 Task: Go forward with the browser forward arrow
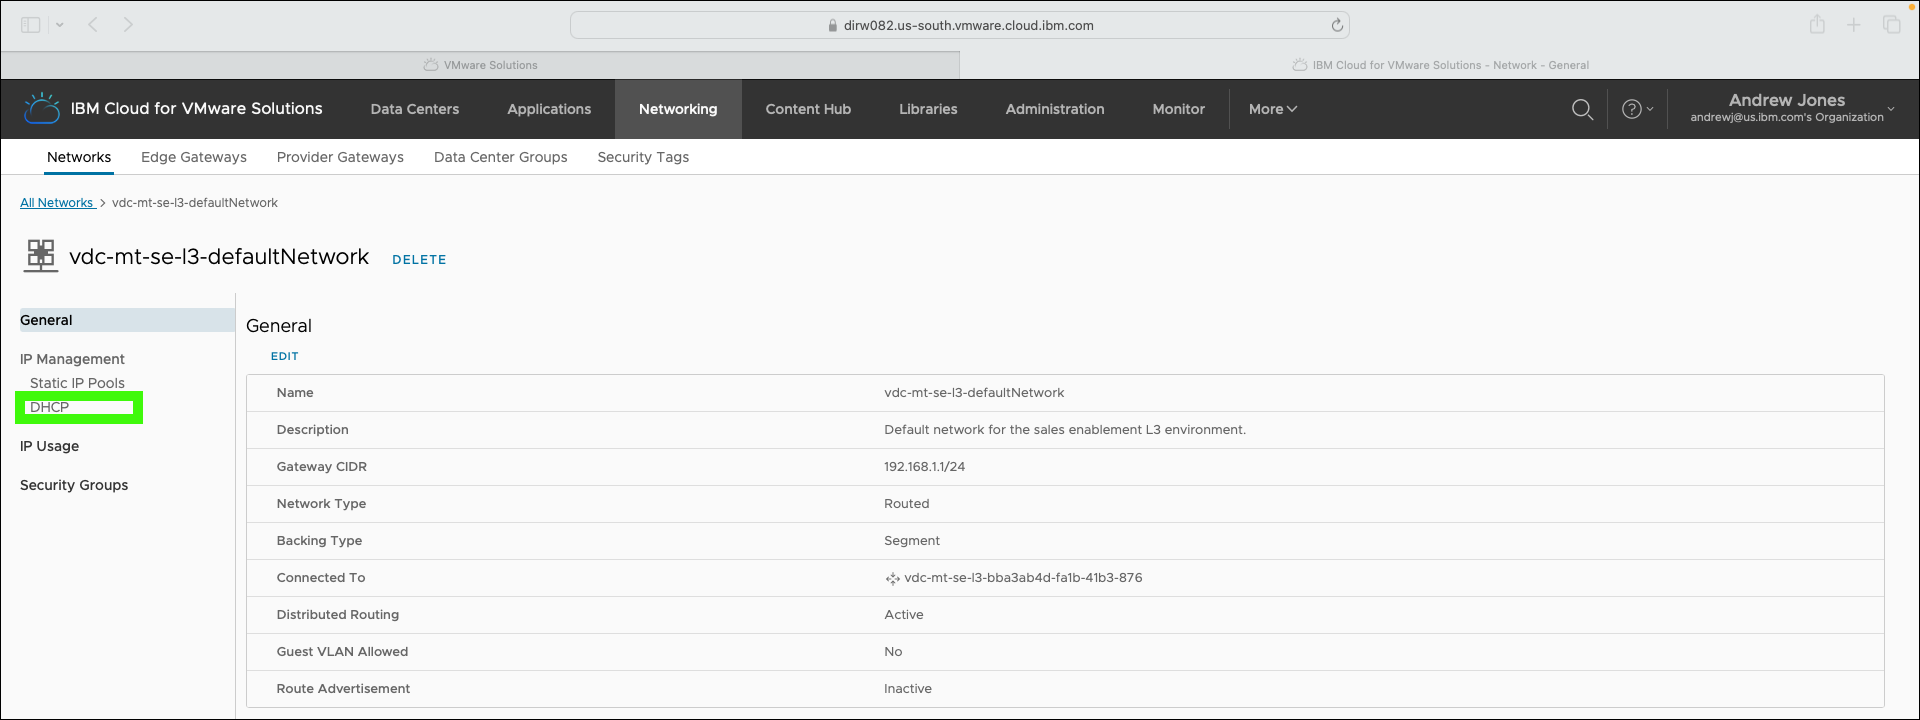tap(128, 25)
